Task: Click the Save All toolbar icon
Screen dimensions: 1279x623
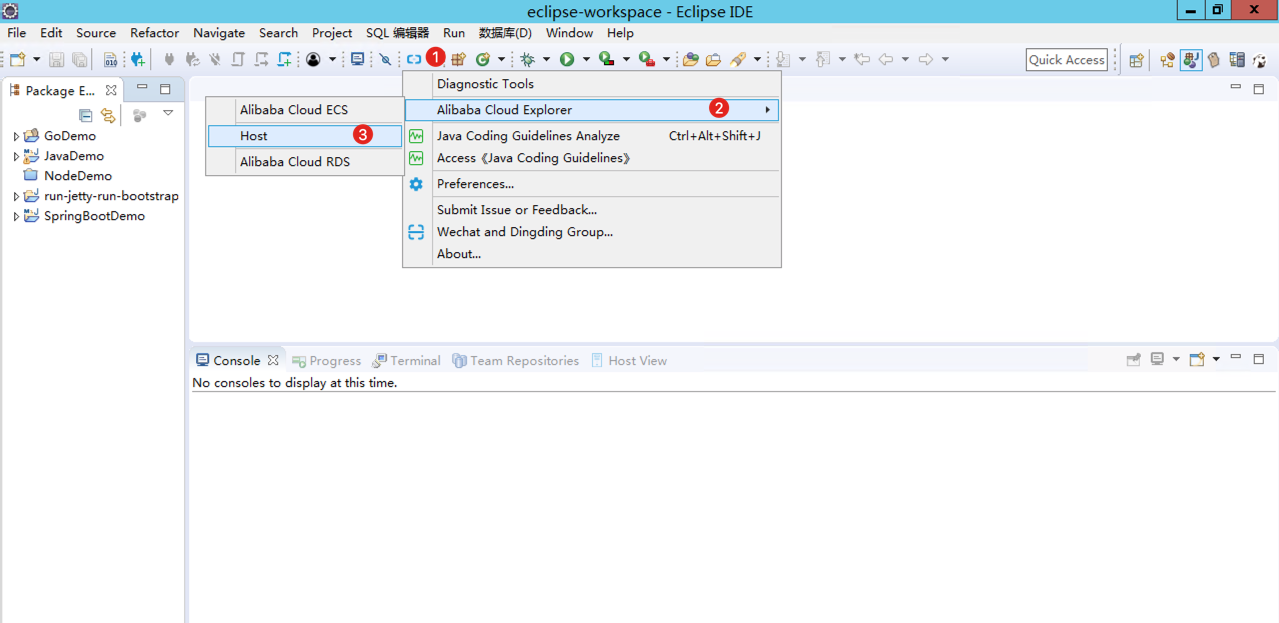Action: tap(79, 60)
